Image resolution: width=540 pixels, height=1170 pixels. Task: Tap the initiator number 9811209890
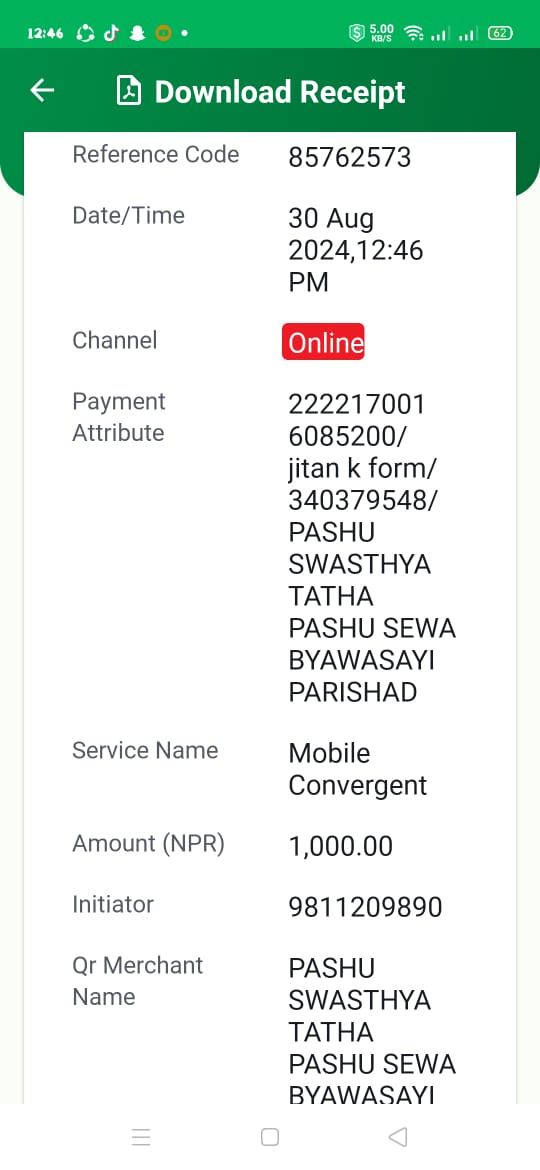pyautogui.click(x=365, y=907)
